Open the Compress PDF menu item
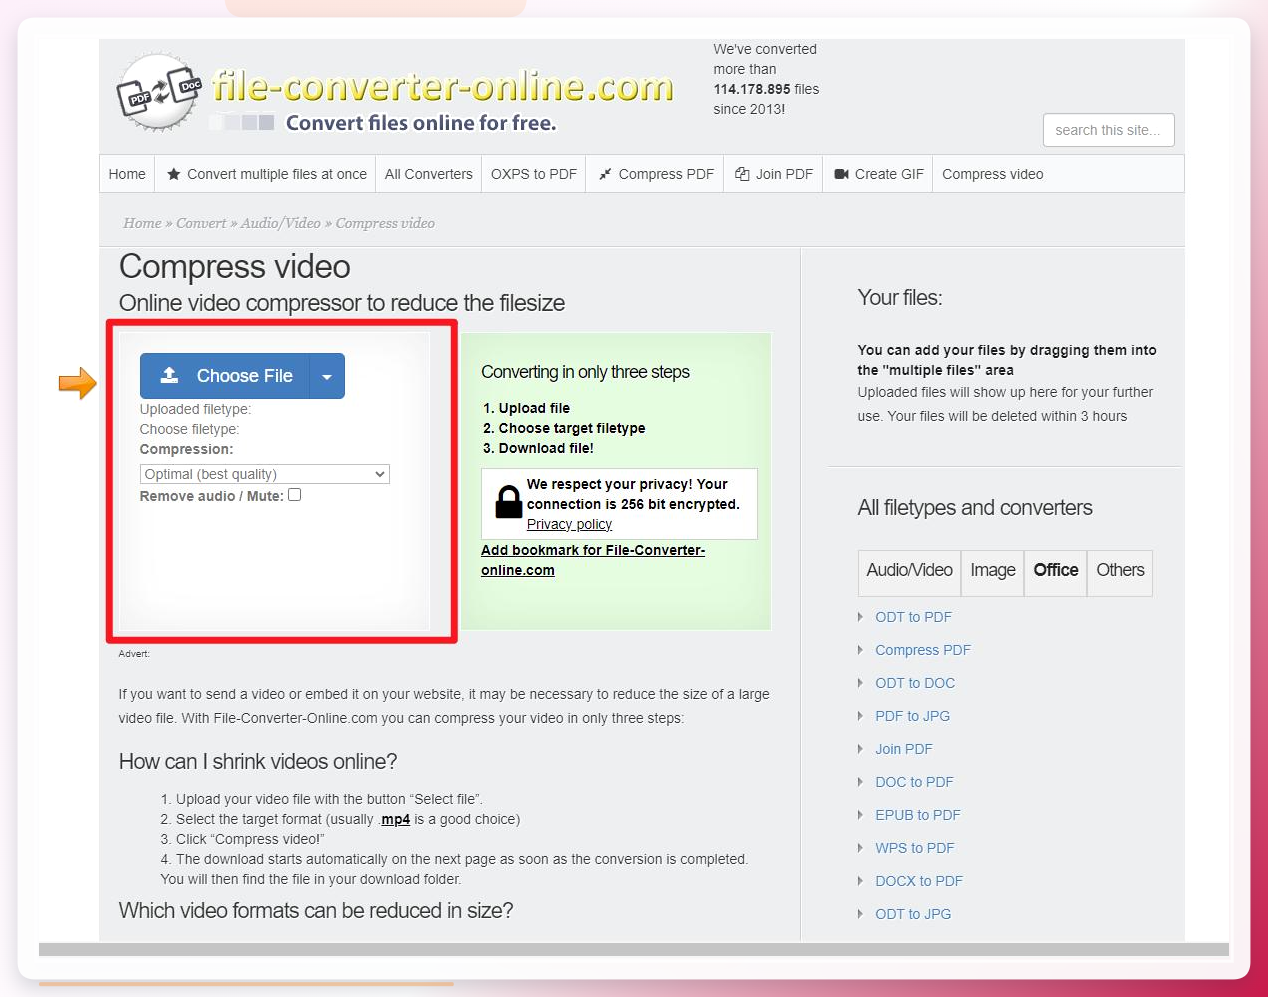This screenshot has width=1268, height=997. tap(656, 174)
